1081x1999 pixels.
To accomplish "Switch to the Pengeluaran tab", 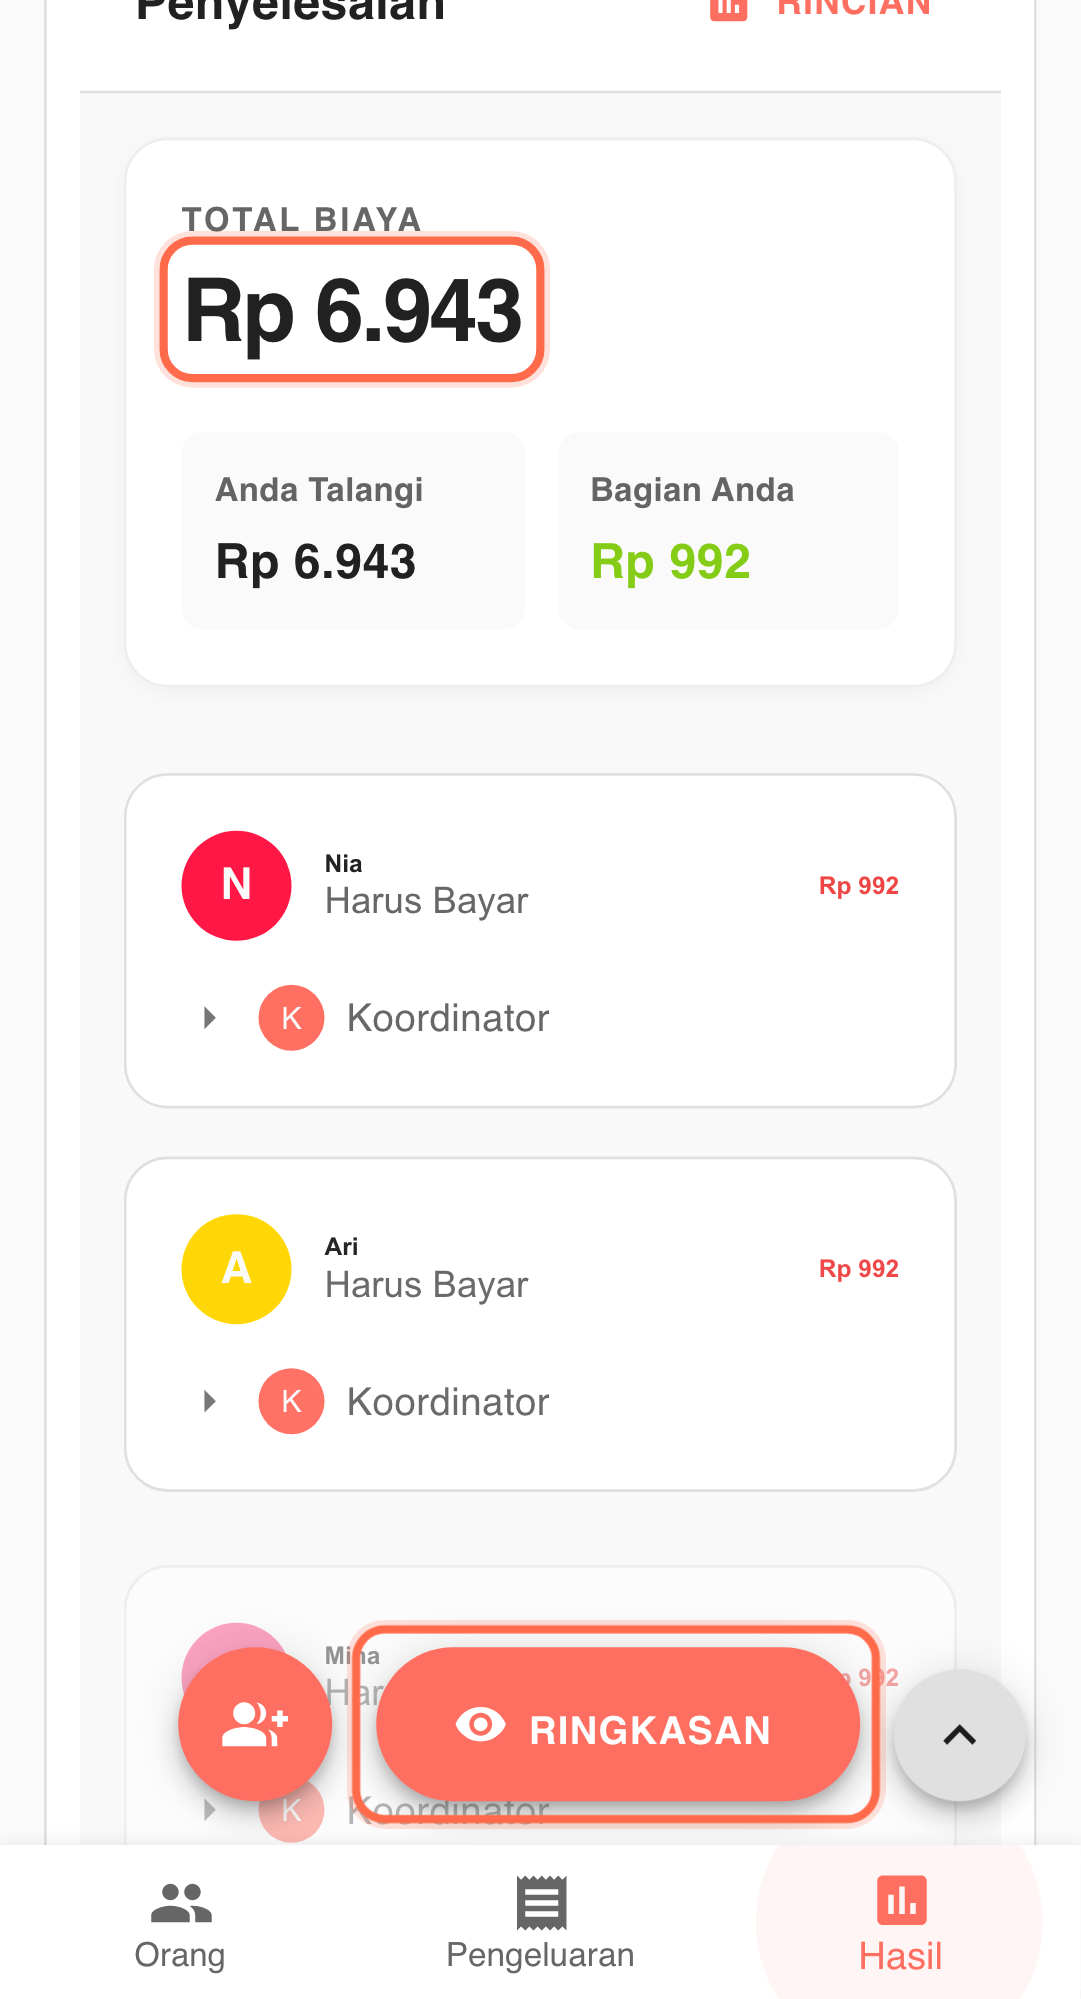I will pyautogui.click(x=540, y=1925).
